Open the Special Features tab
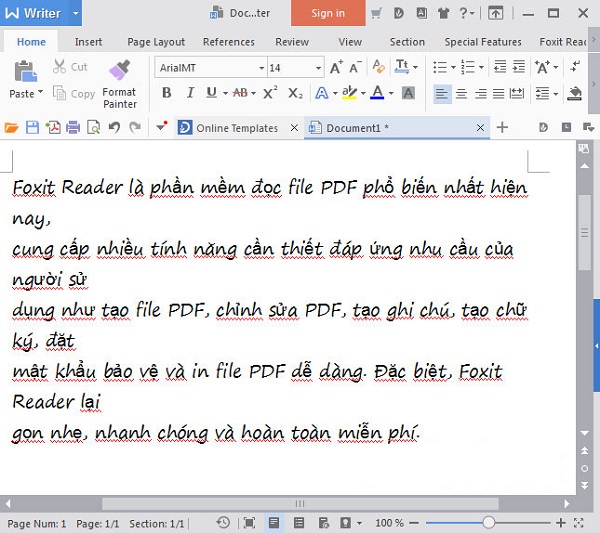600x533 pixels. [x=483, y=42]
